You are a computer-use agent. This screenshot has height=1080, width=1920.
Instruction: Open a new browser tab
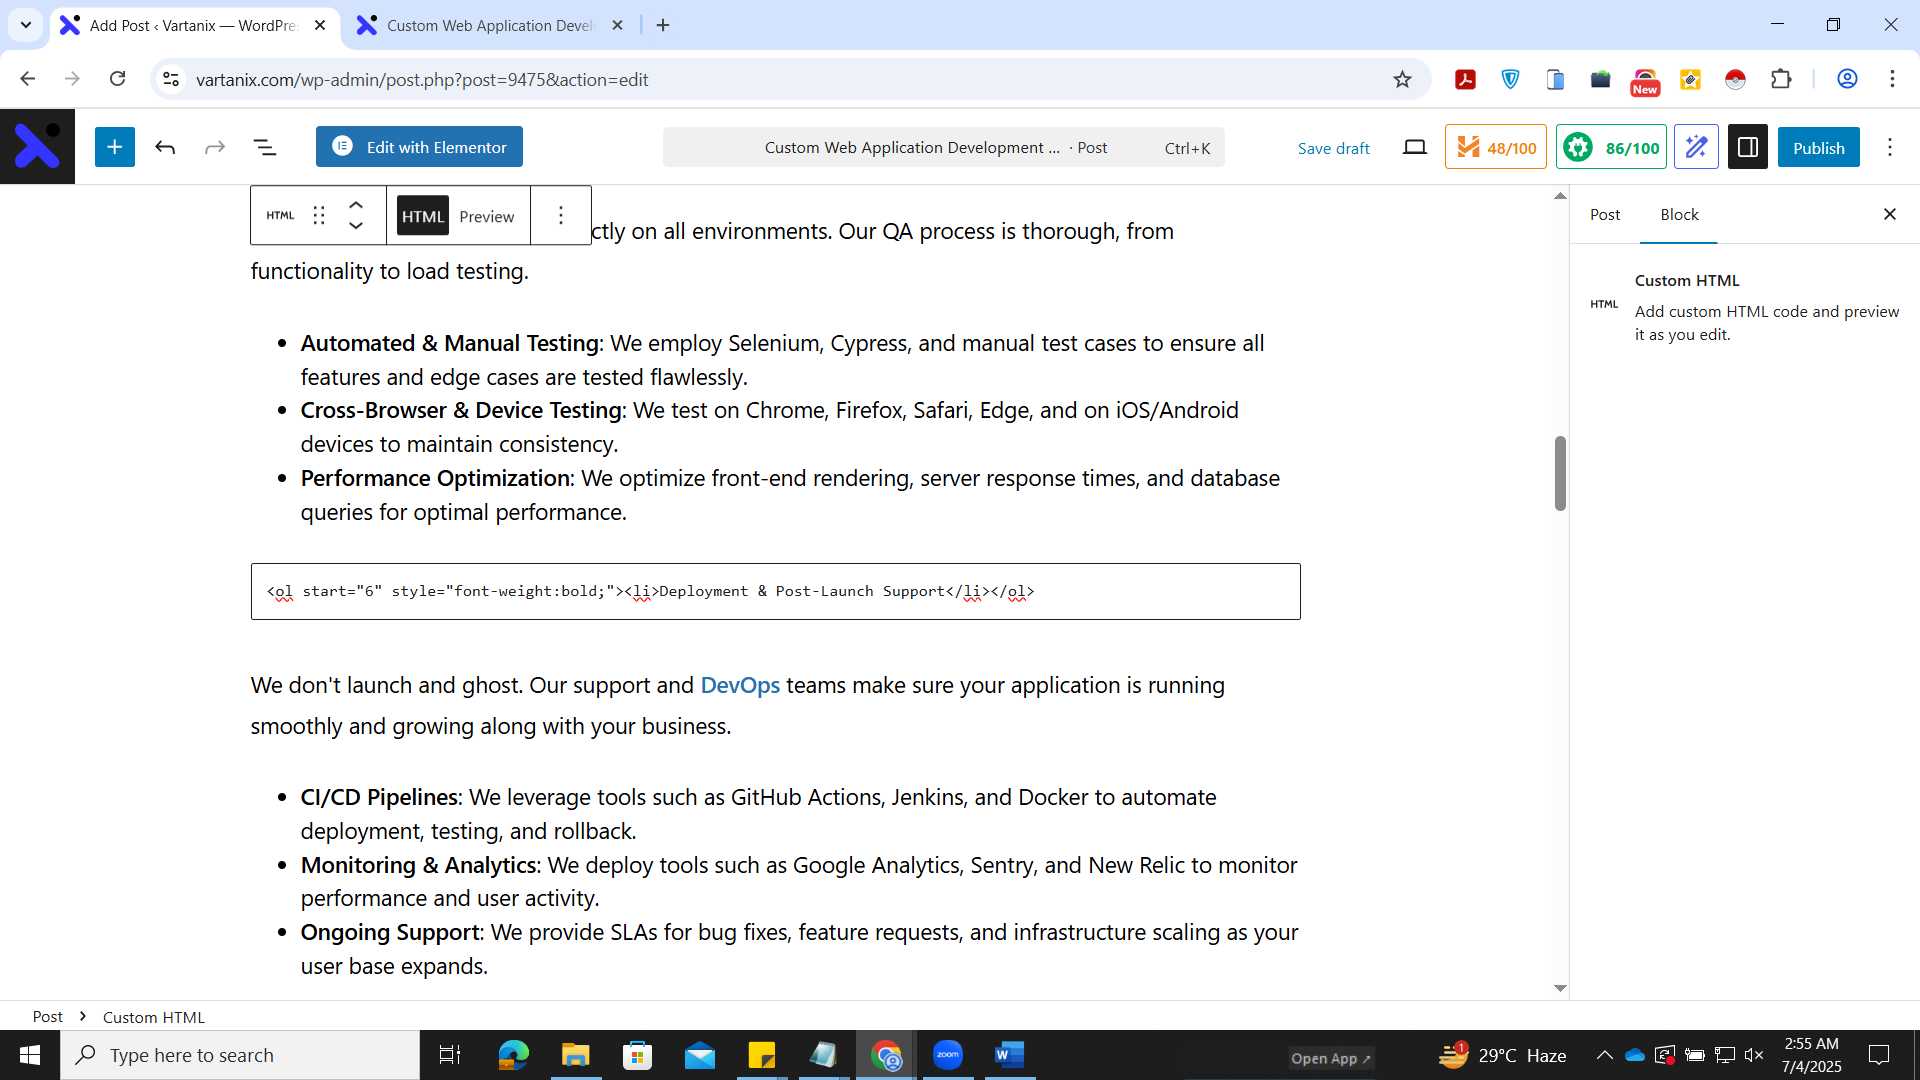coord(663,25)
